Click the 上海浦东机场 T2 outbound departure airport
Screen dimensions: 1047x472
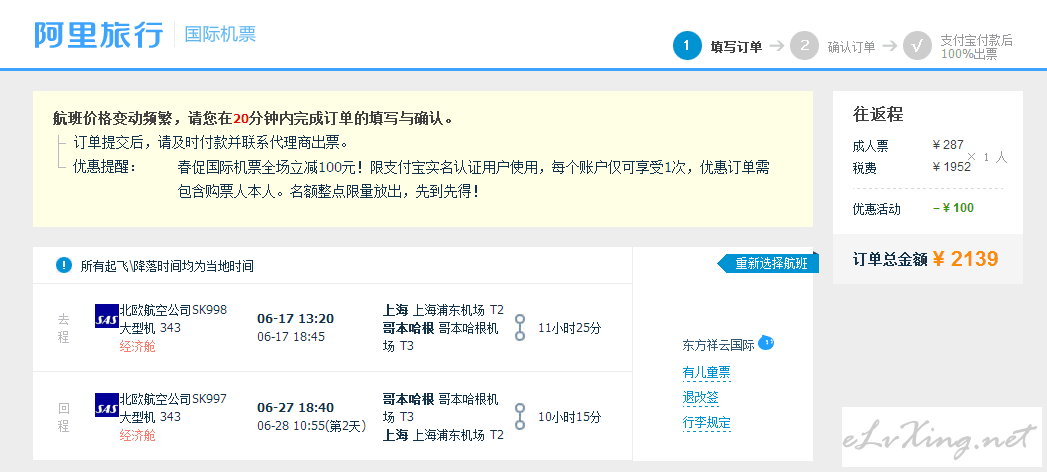coord(458,310)
